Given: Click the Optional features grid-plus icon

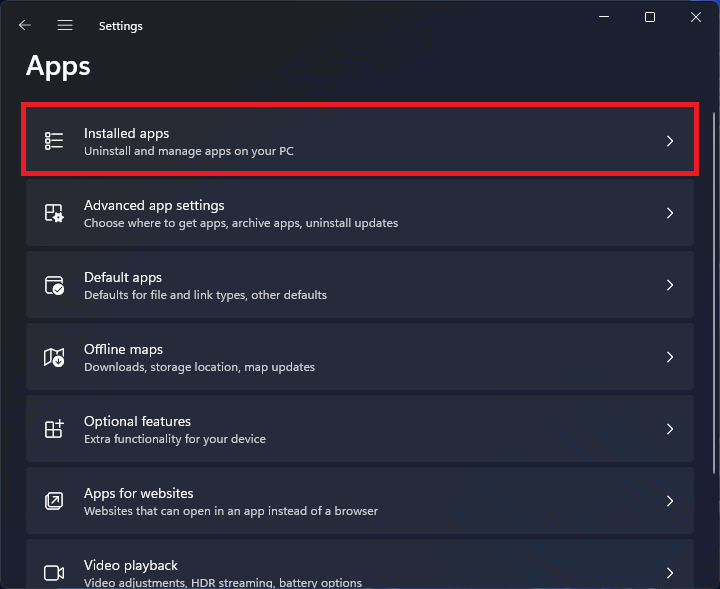Looking at the screenshot, I should click(x=54, y=429).
